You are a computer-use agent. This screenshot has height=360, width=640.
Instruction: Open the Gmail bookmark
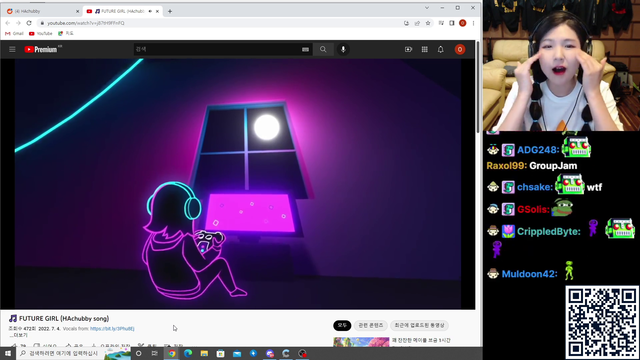14,33
